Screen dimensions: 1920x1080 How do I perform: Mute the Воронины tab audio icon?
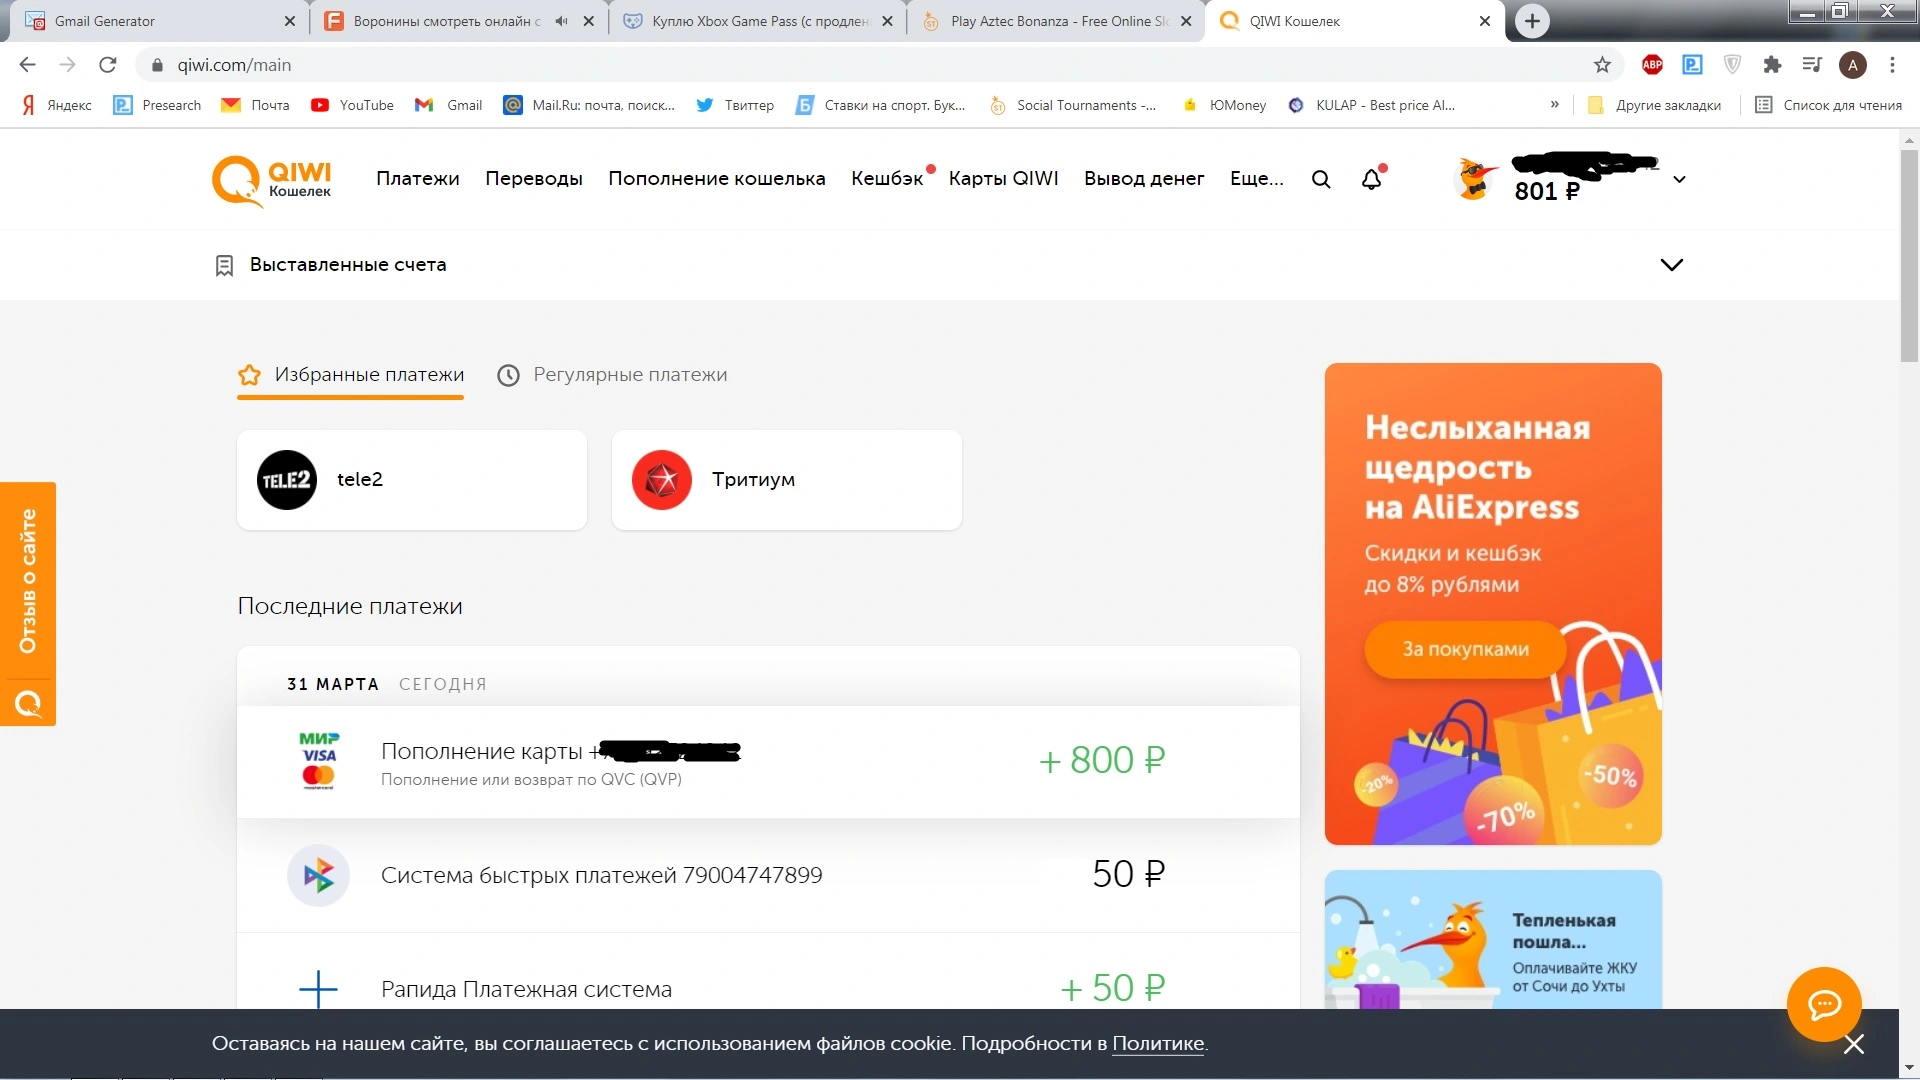pos(561,21)
